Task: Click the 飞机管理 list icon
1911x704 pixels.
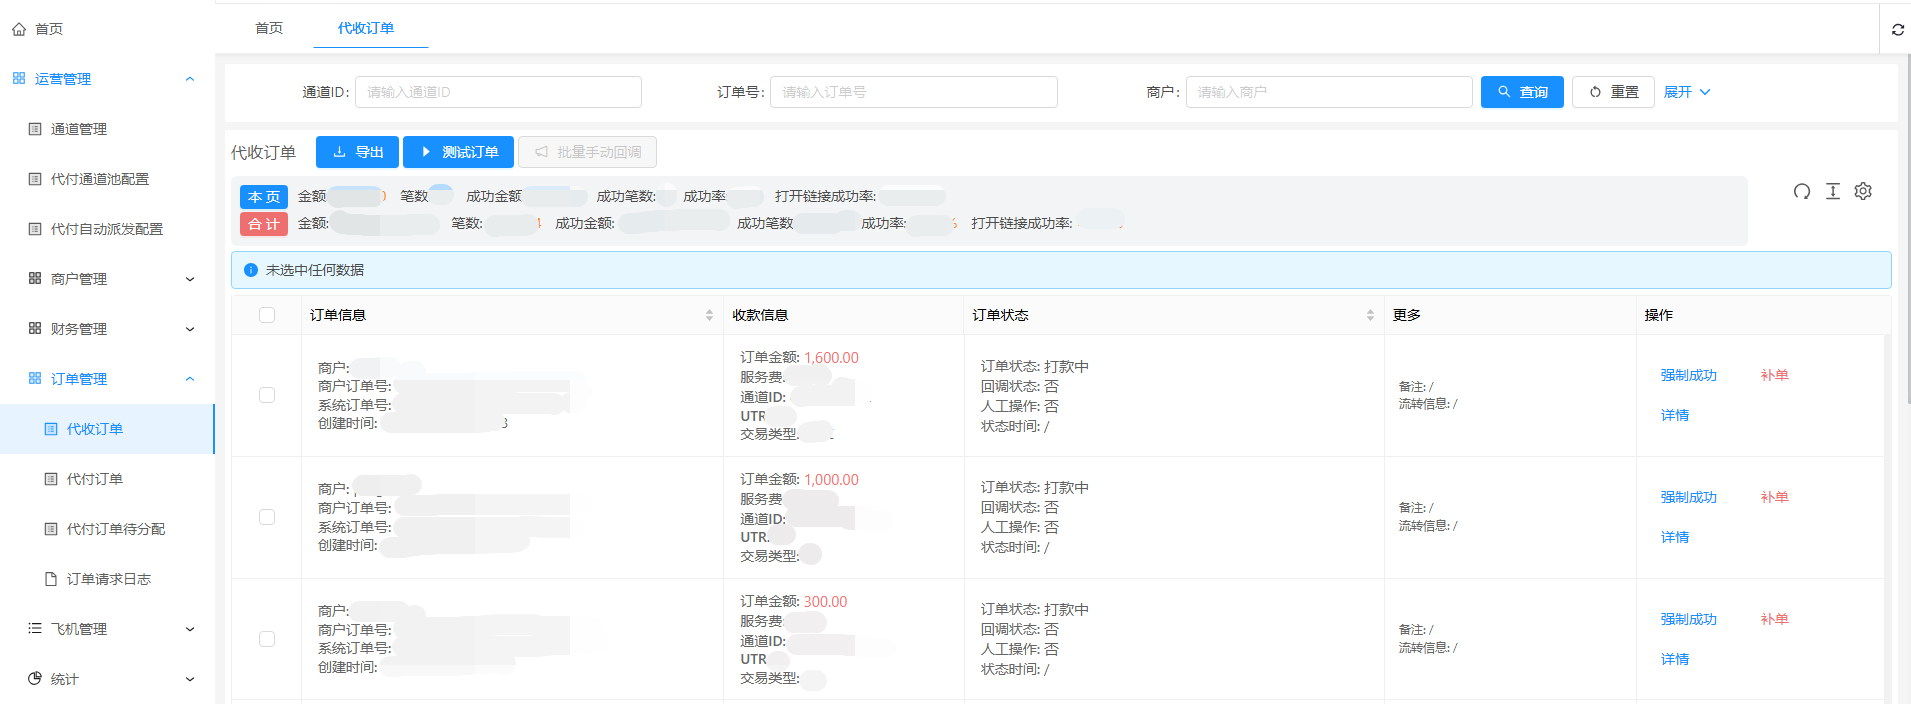Action: [35, 628]
